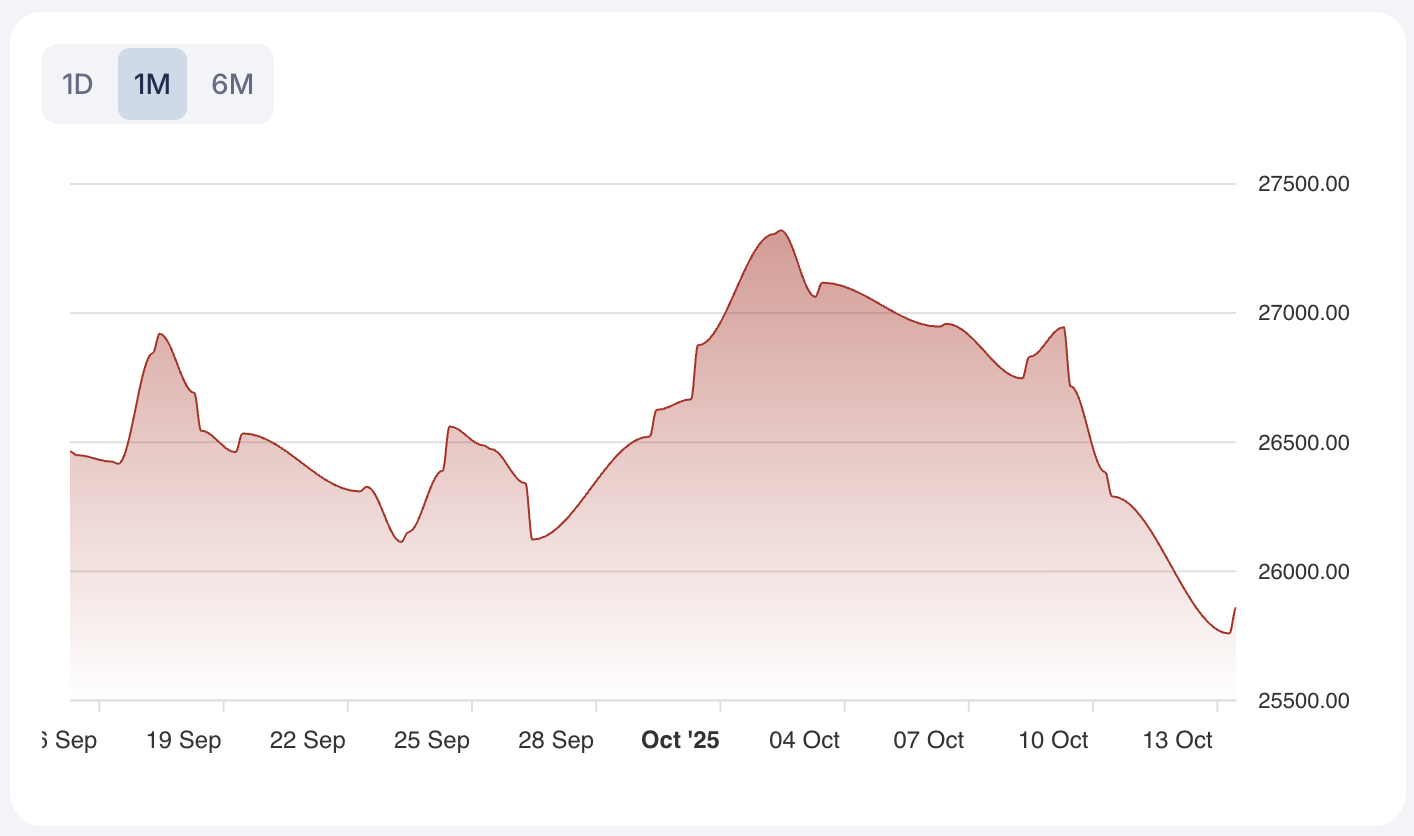
Task: Select the 26500.00 y-axis label
Action: [x=1303, y=443]
